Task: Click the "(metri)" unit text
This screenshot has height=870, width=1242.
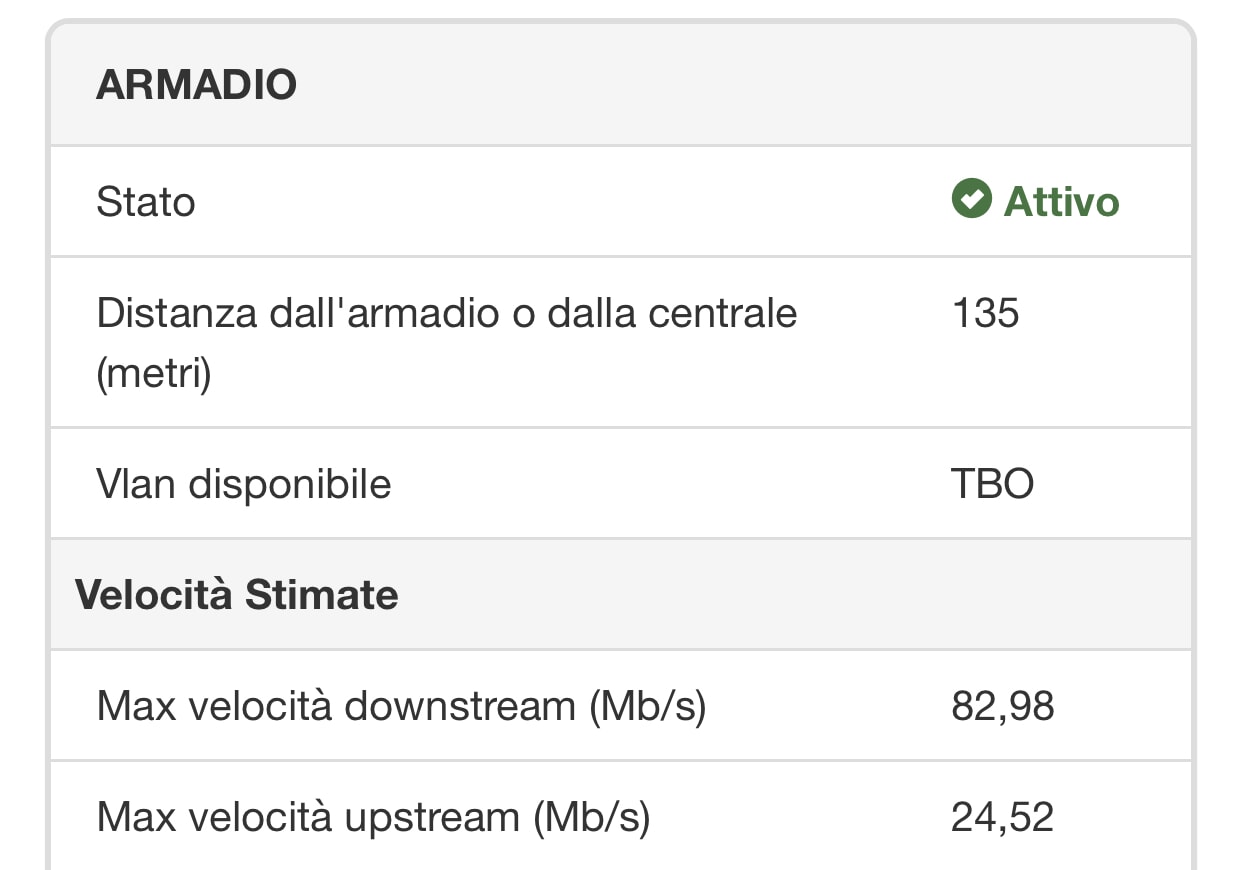Action: pyautogui.click(x=153, y=375)
